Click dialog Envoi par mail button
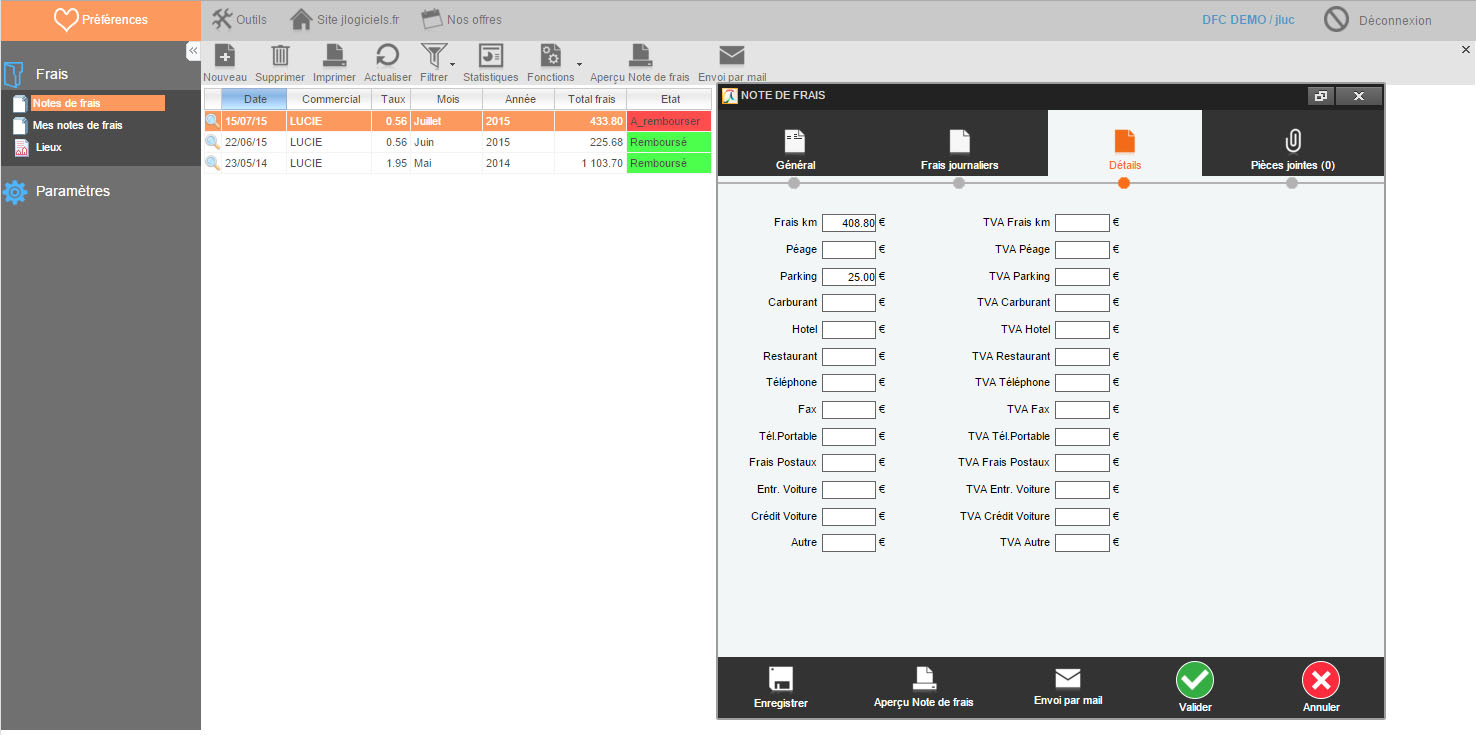 coord(1068,687)
